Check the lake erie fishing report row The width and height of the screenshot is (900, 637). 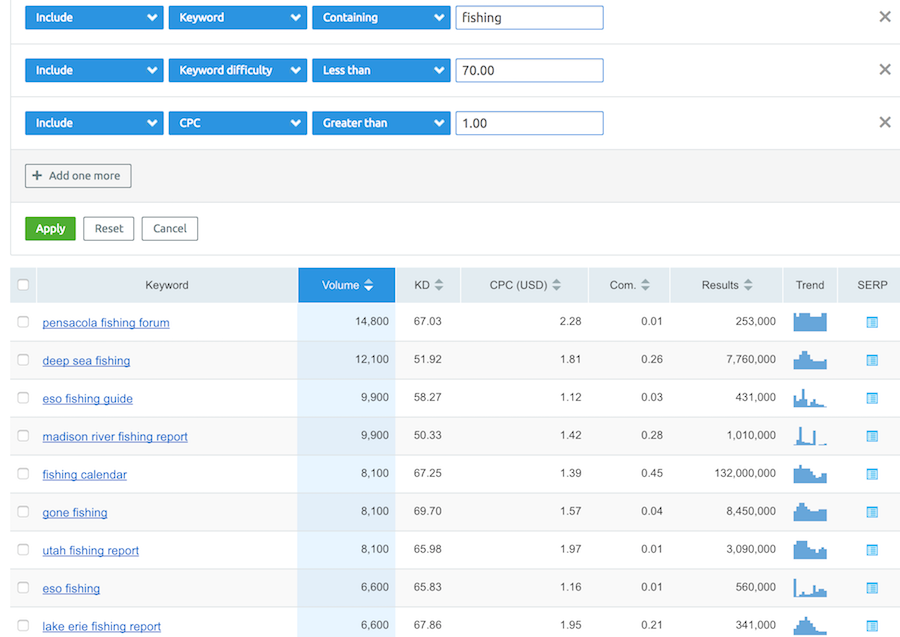[x=23, y=625]
